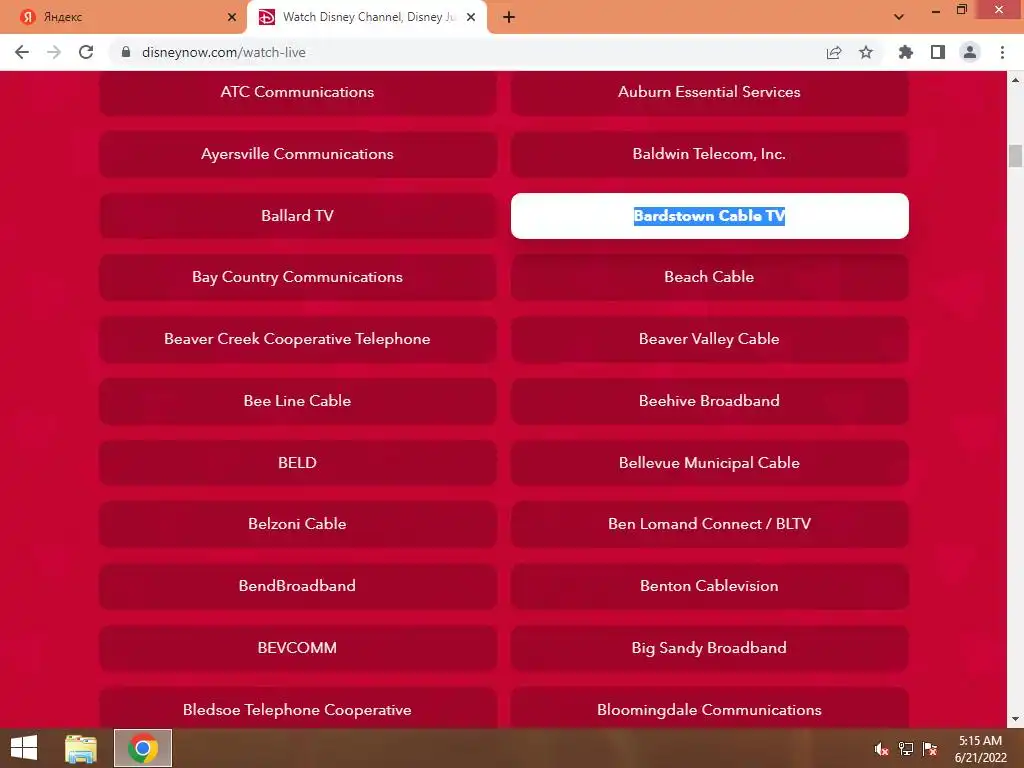
Task: Choose Bay Country Communications
Action: [x=298, y=277]
